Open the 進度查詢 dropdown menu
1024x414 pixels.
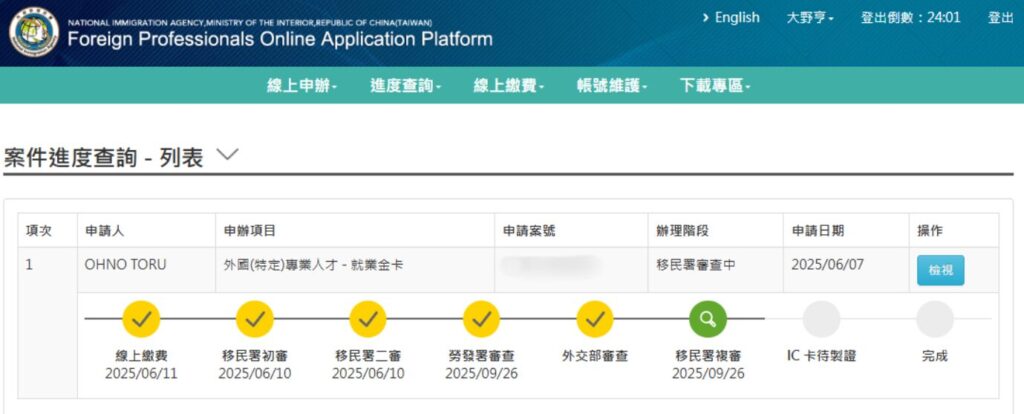pyautogui.click(x=405, y=86)
